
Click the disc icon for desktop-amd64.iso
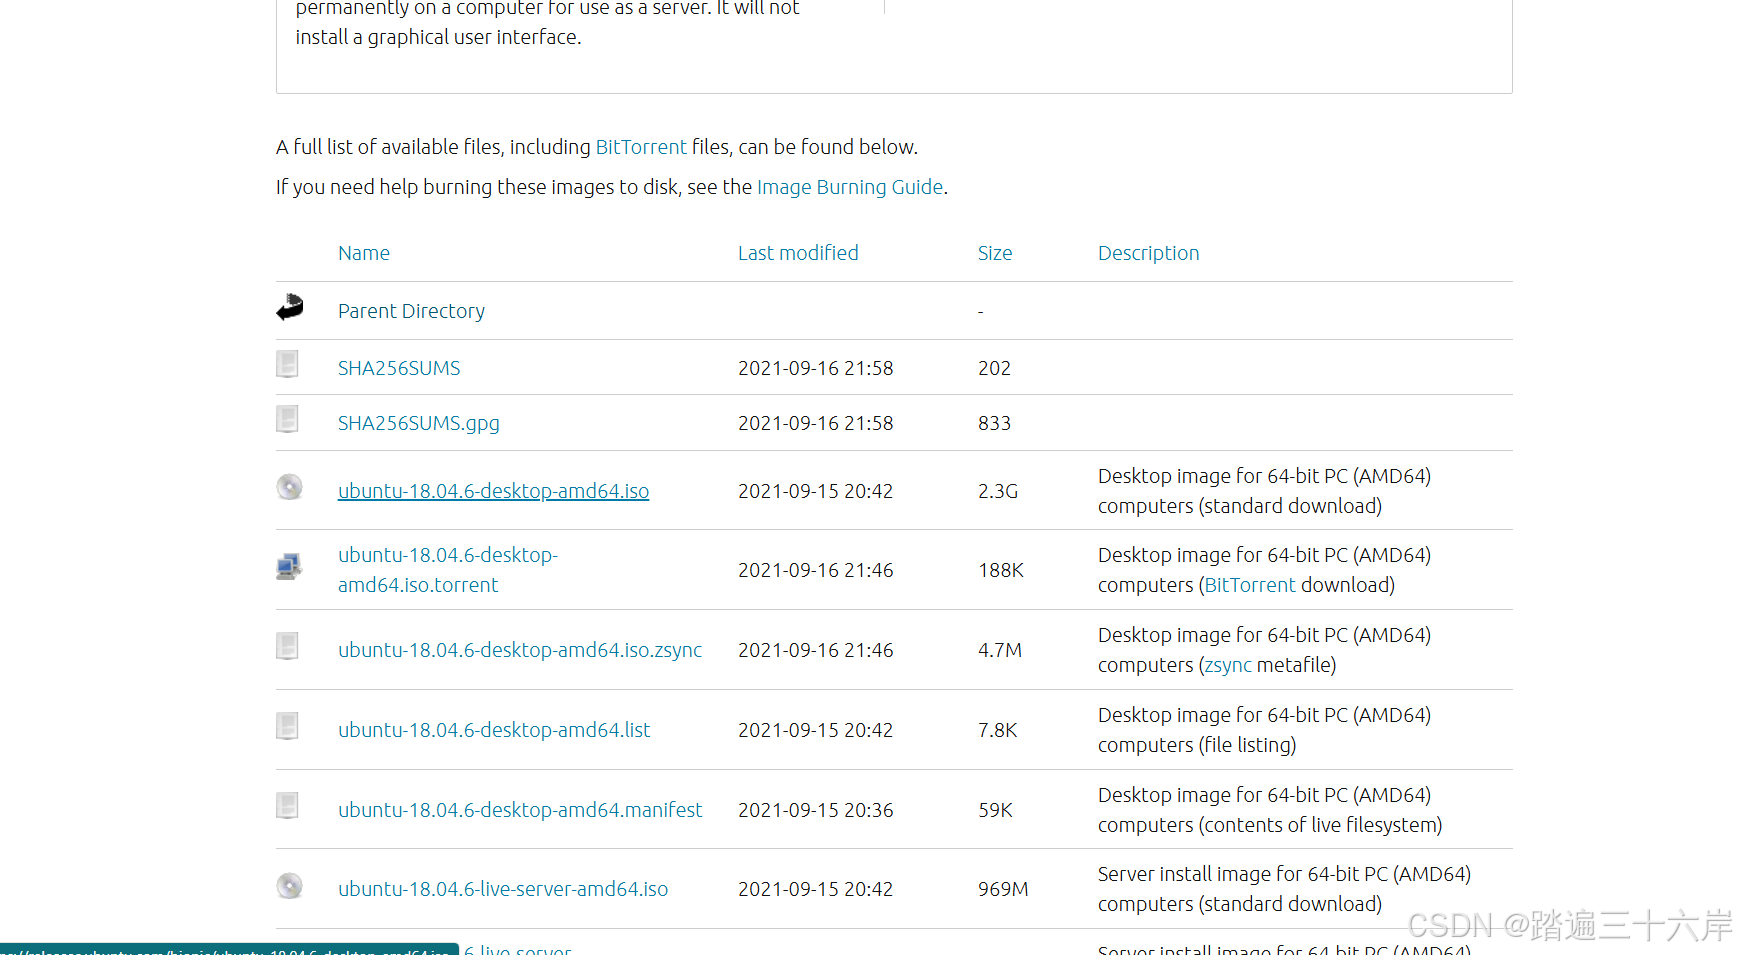point(290,487)
